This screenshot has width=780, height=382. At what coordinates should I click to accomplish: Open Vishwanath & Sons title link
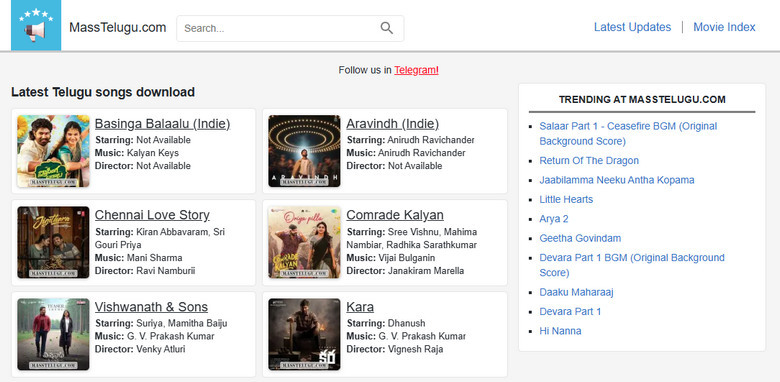[x=151, y=306]
